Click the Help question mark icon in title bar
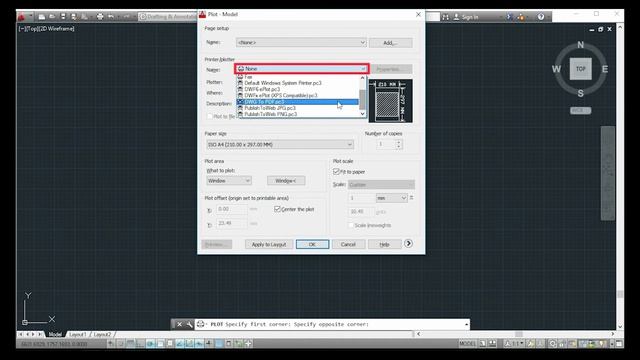640x360 pixels. (541, 17)
